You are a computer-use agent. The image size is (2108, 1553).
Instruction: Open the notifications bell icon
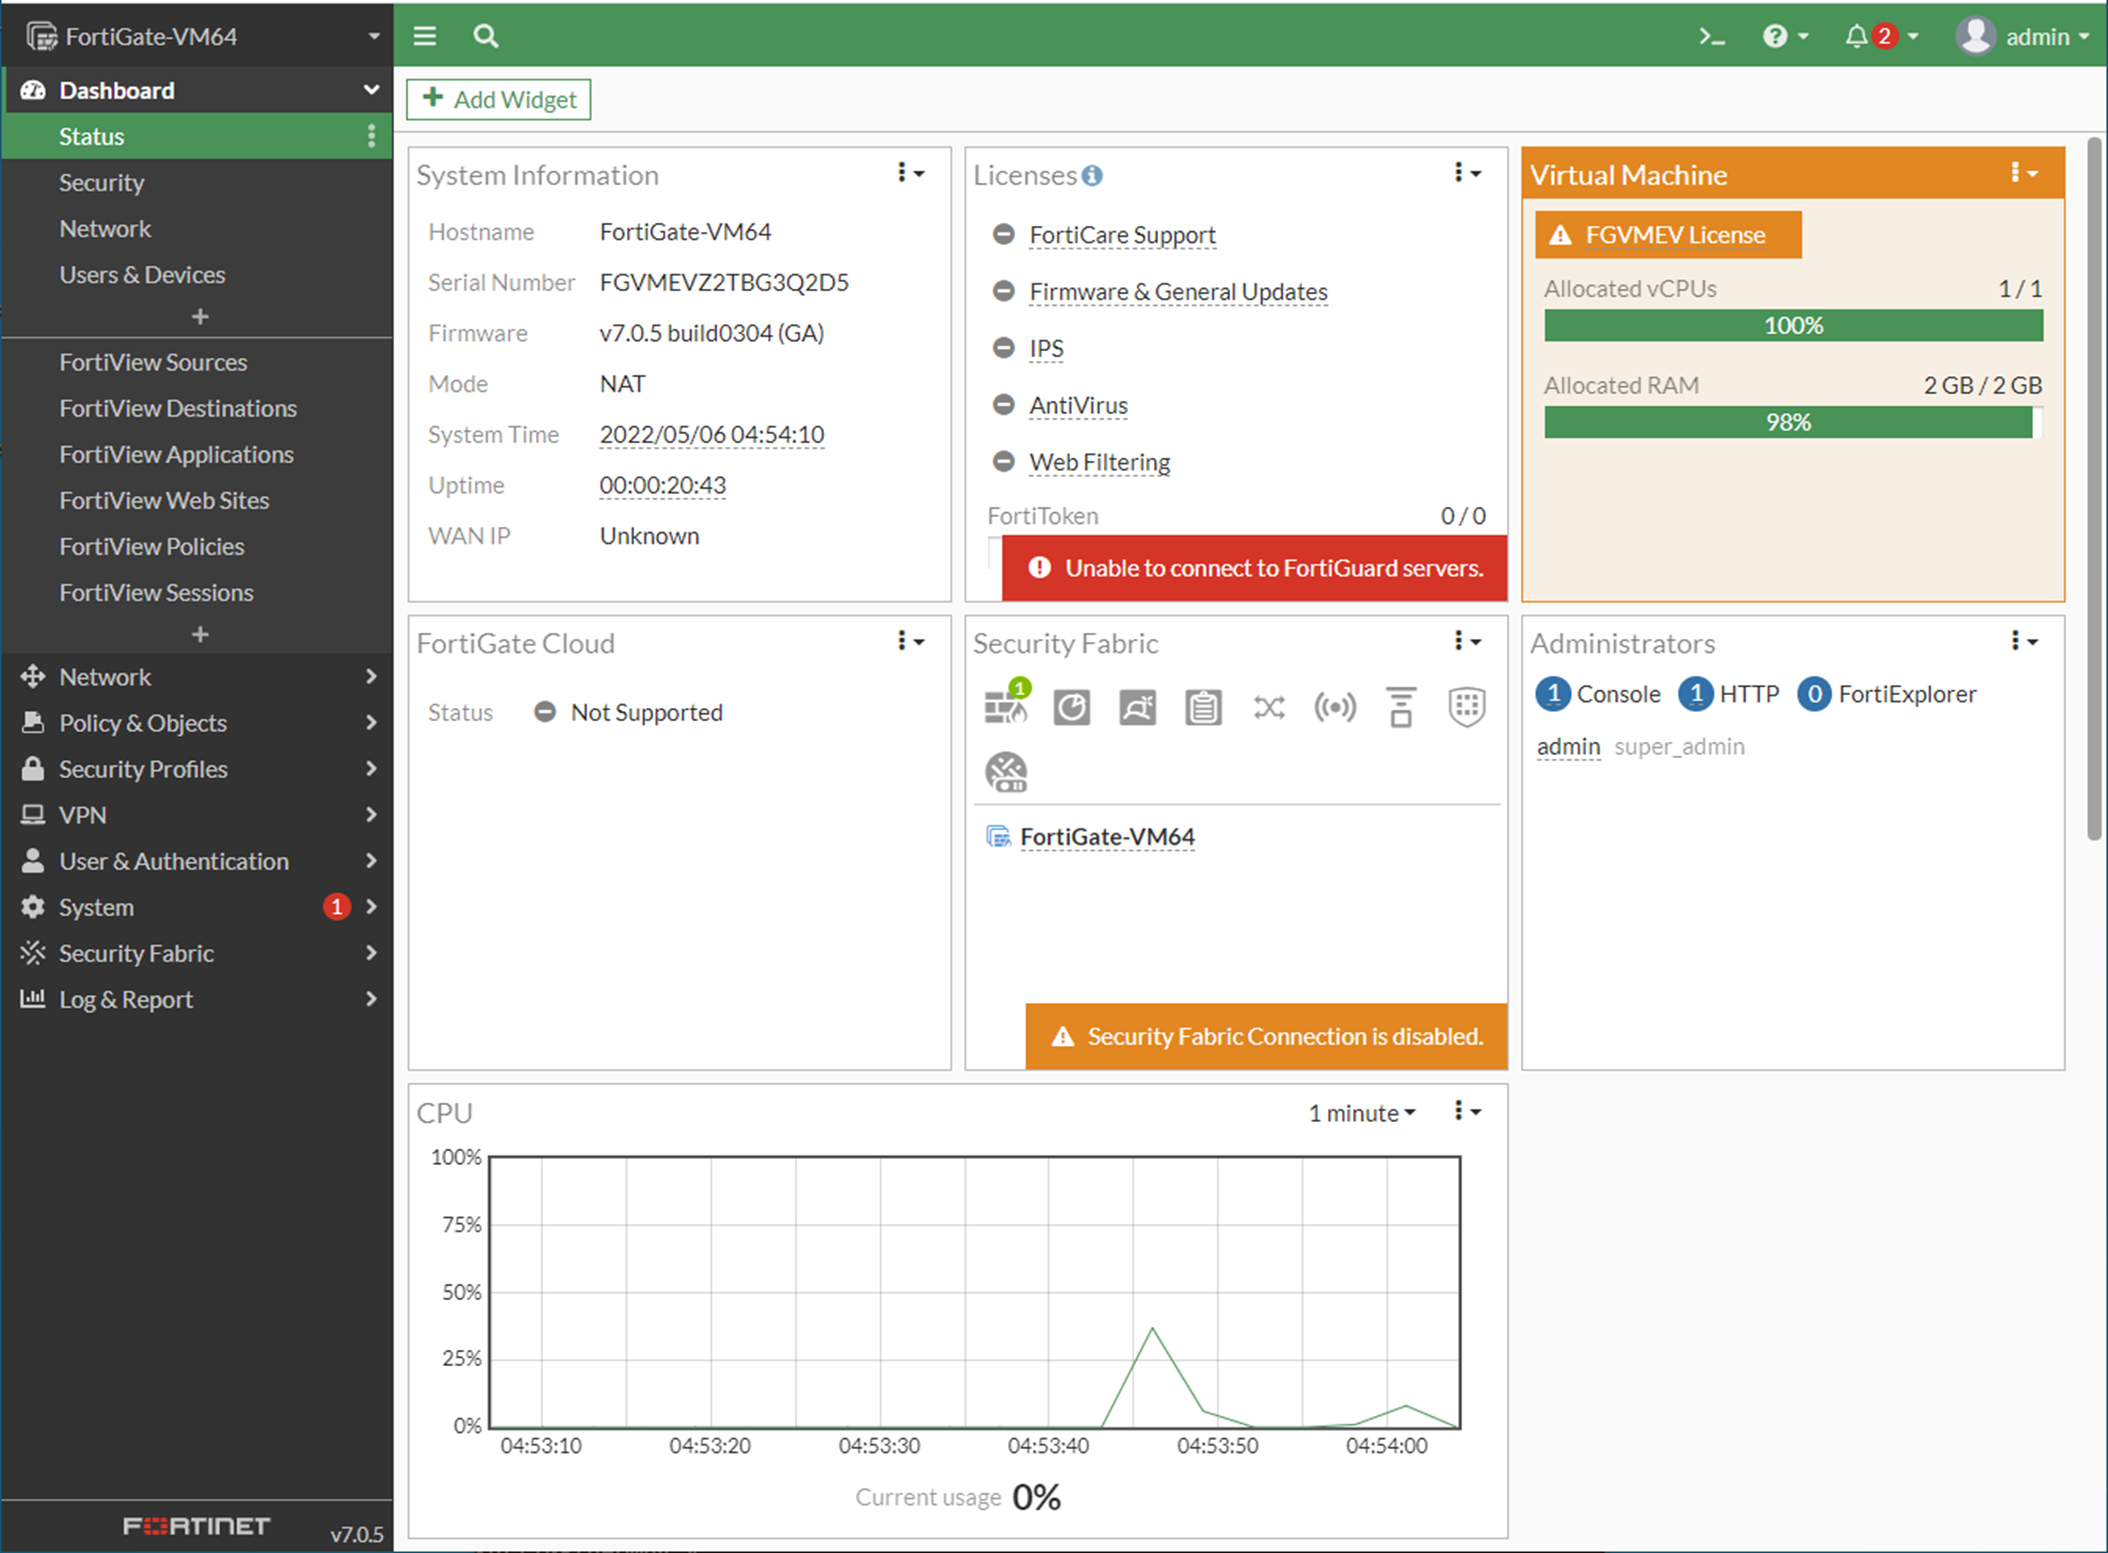(1856, 37)
